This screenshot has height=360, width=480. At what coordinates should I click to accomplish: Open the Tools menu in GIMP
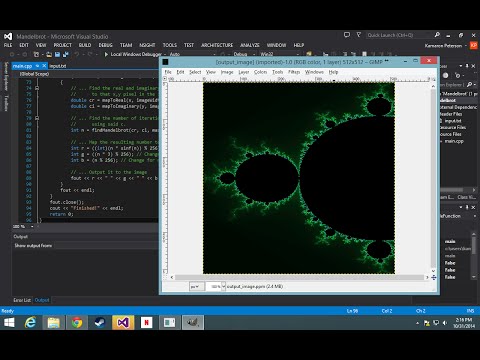(277, 72)
